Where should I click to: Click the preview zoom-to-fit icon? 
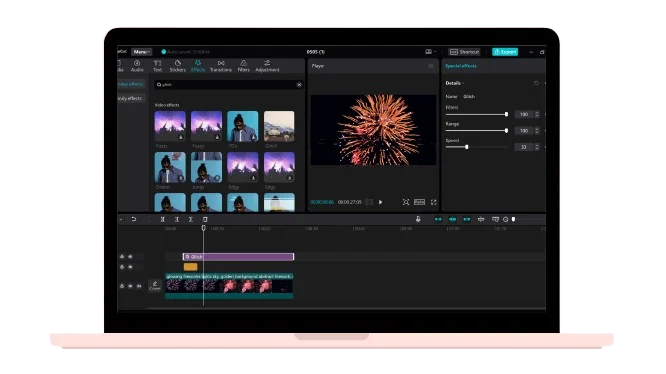[406, 202]
